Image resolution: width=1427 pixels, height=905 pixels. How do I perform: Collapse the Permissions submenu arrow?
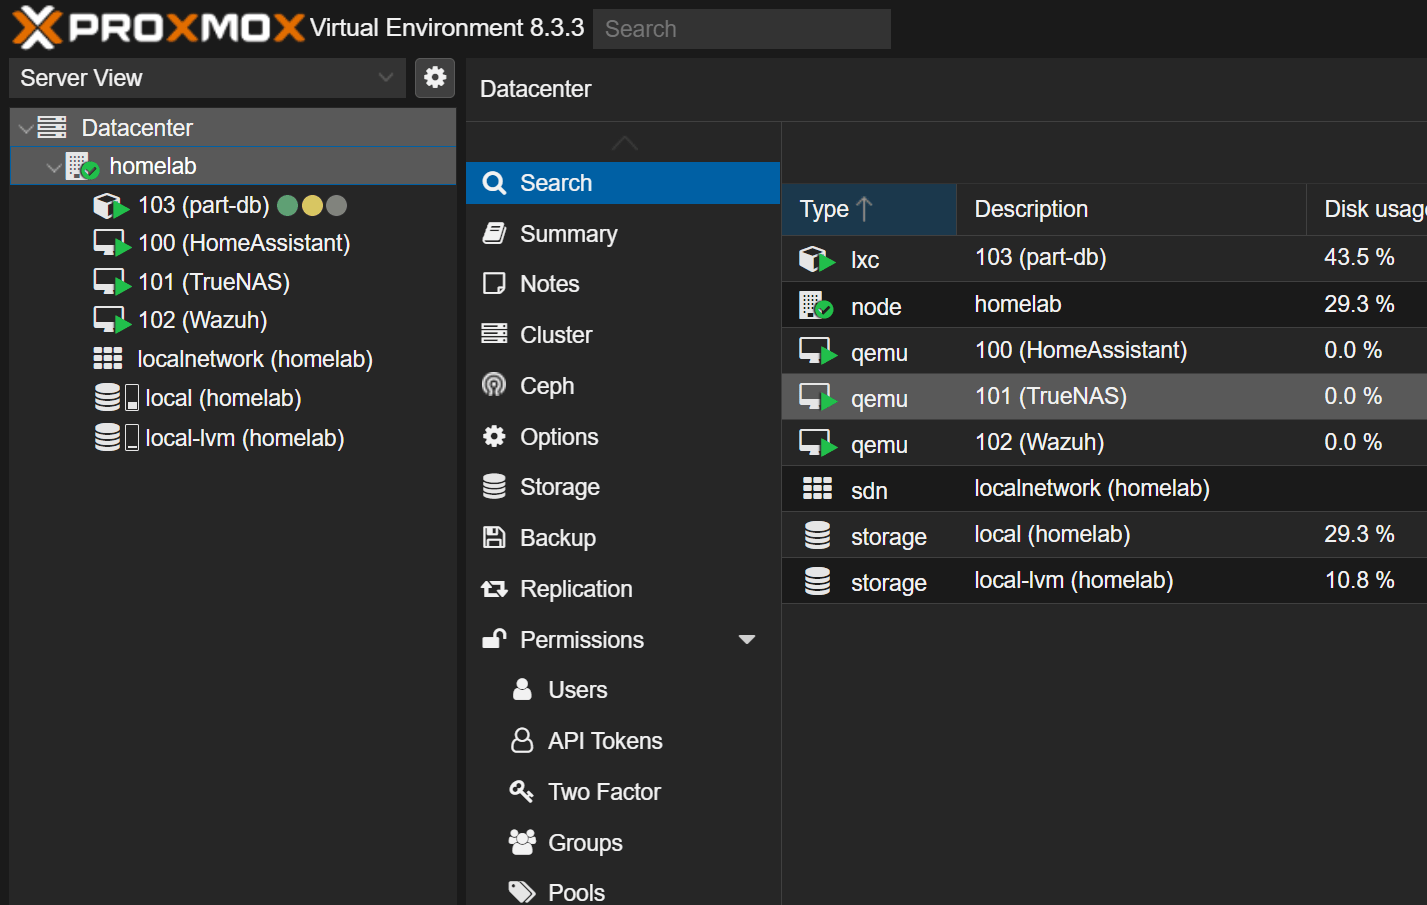[746, 640]
